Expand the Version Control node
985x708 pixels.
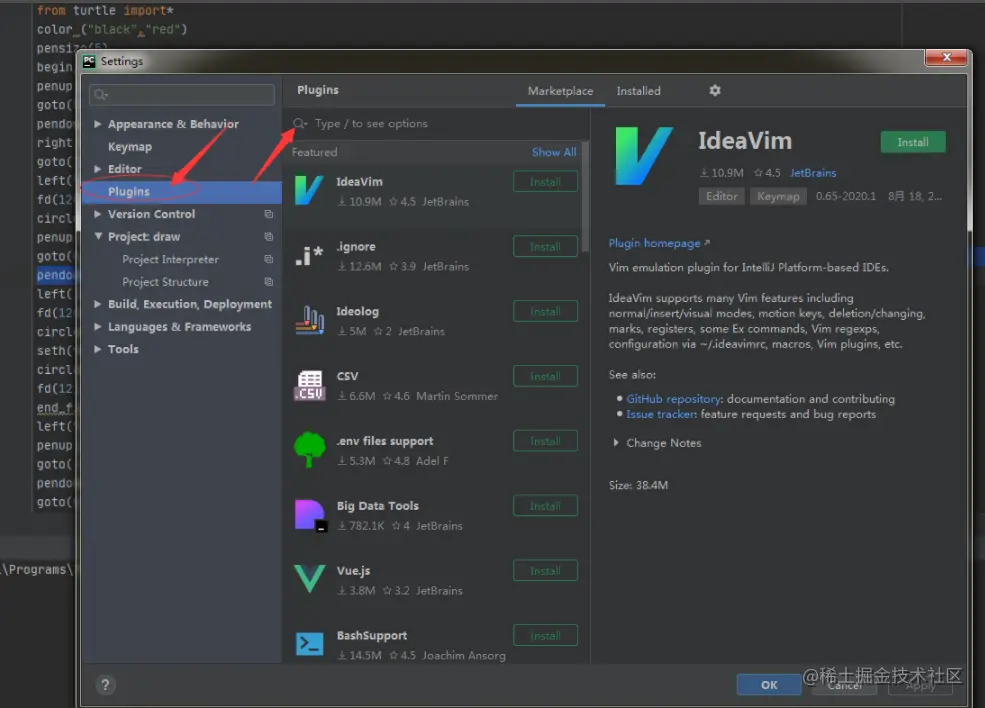pos(98,214)
